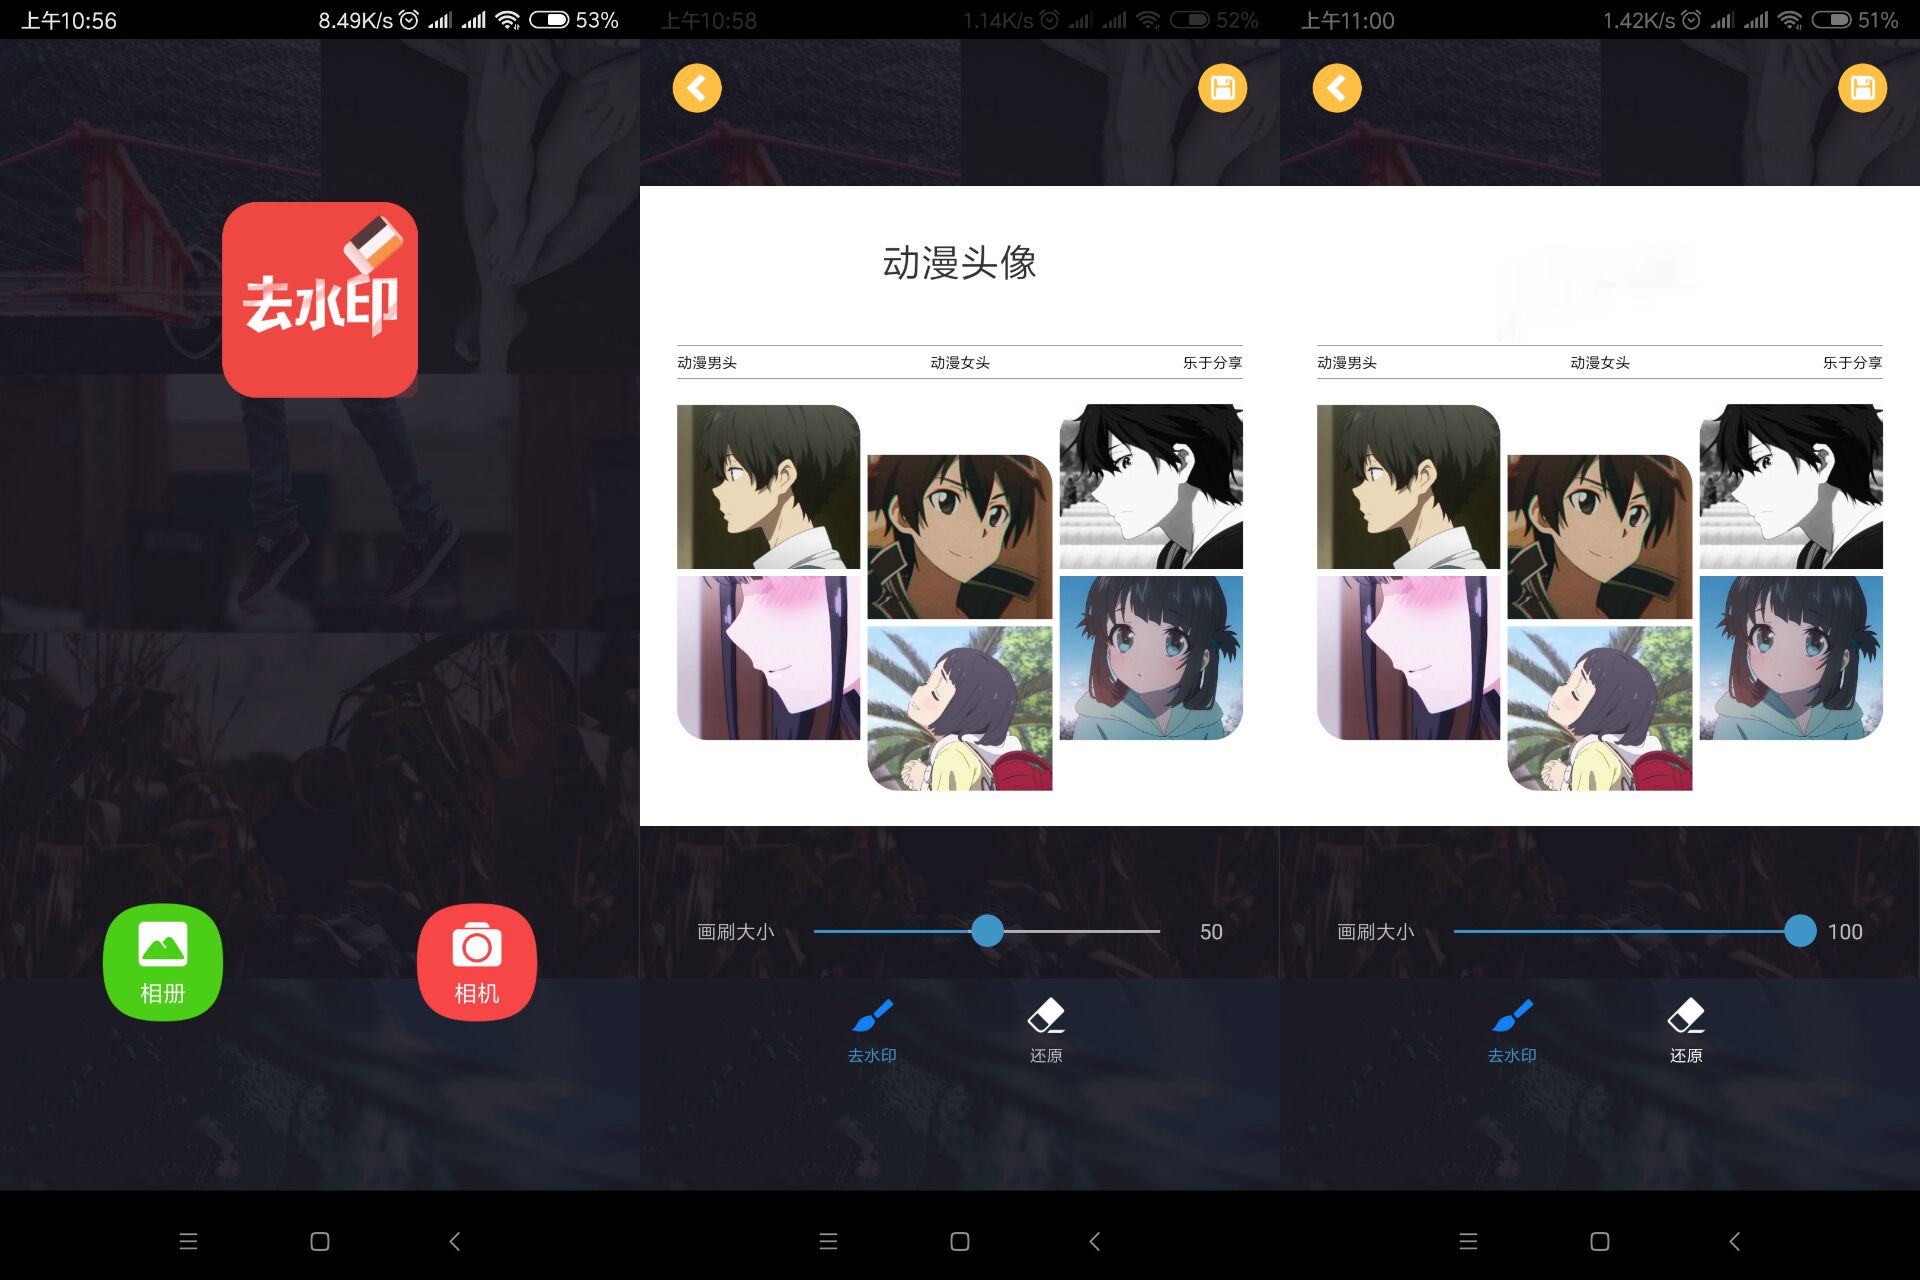Tap battery 51% indicator in right status bar
Screen dimensions: 1920x1280
(x=1854, y=20)
